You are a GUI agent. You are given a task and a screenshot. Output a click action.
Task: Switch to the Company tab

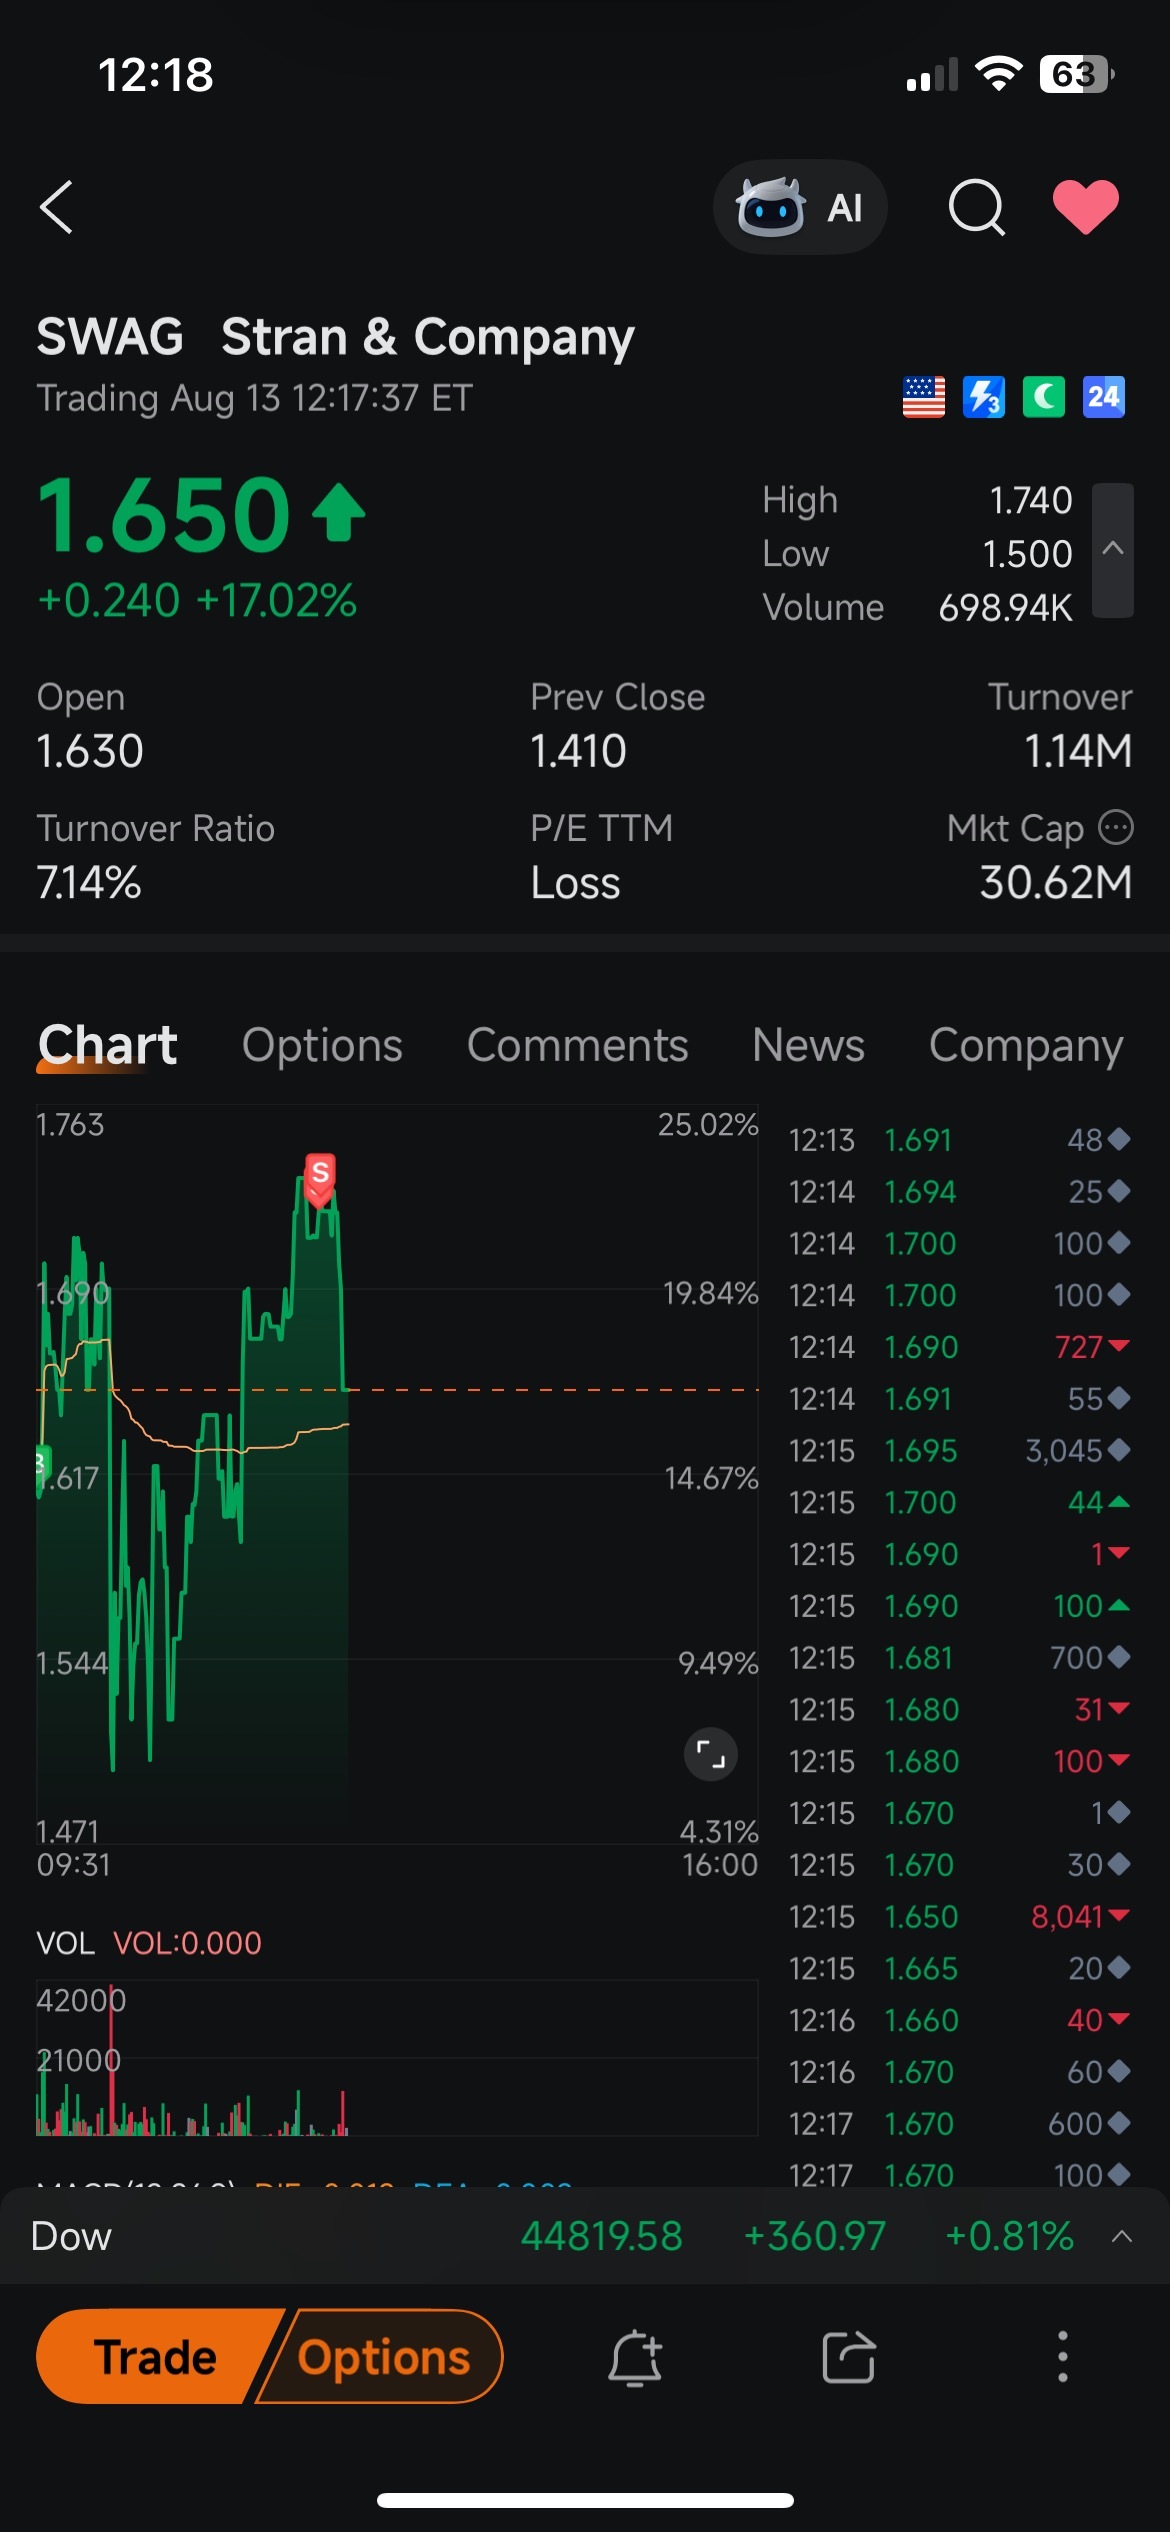tap(1026, 1046)
